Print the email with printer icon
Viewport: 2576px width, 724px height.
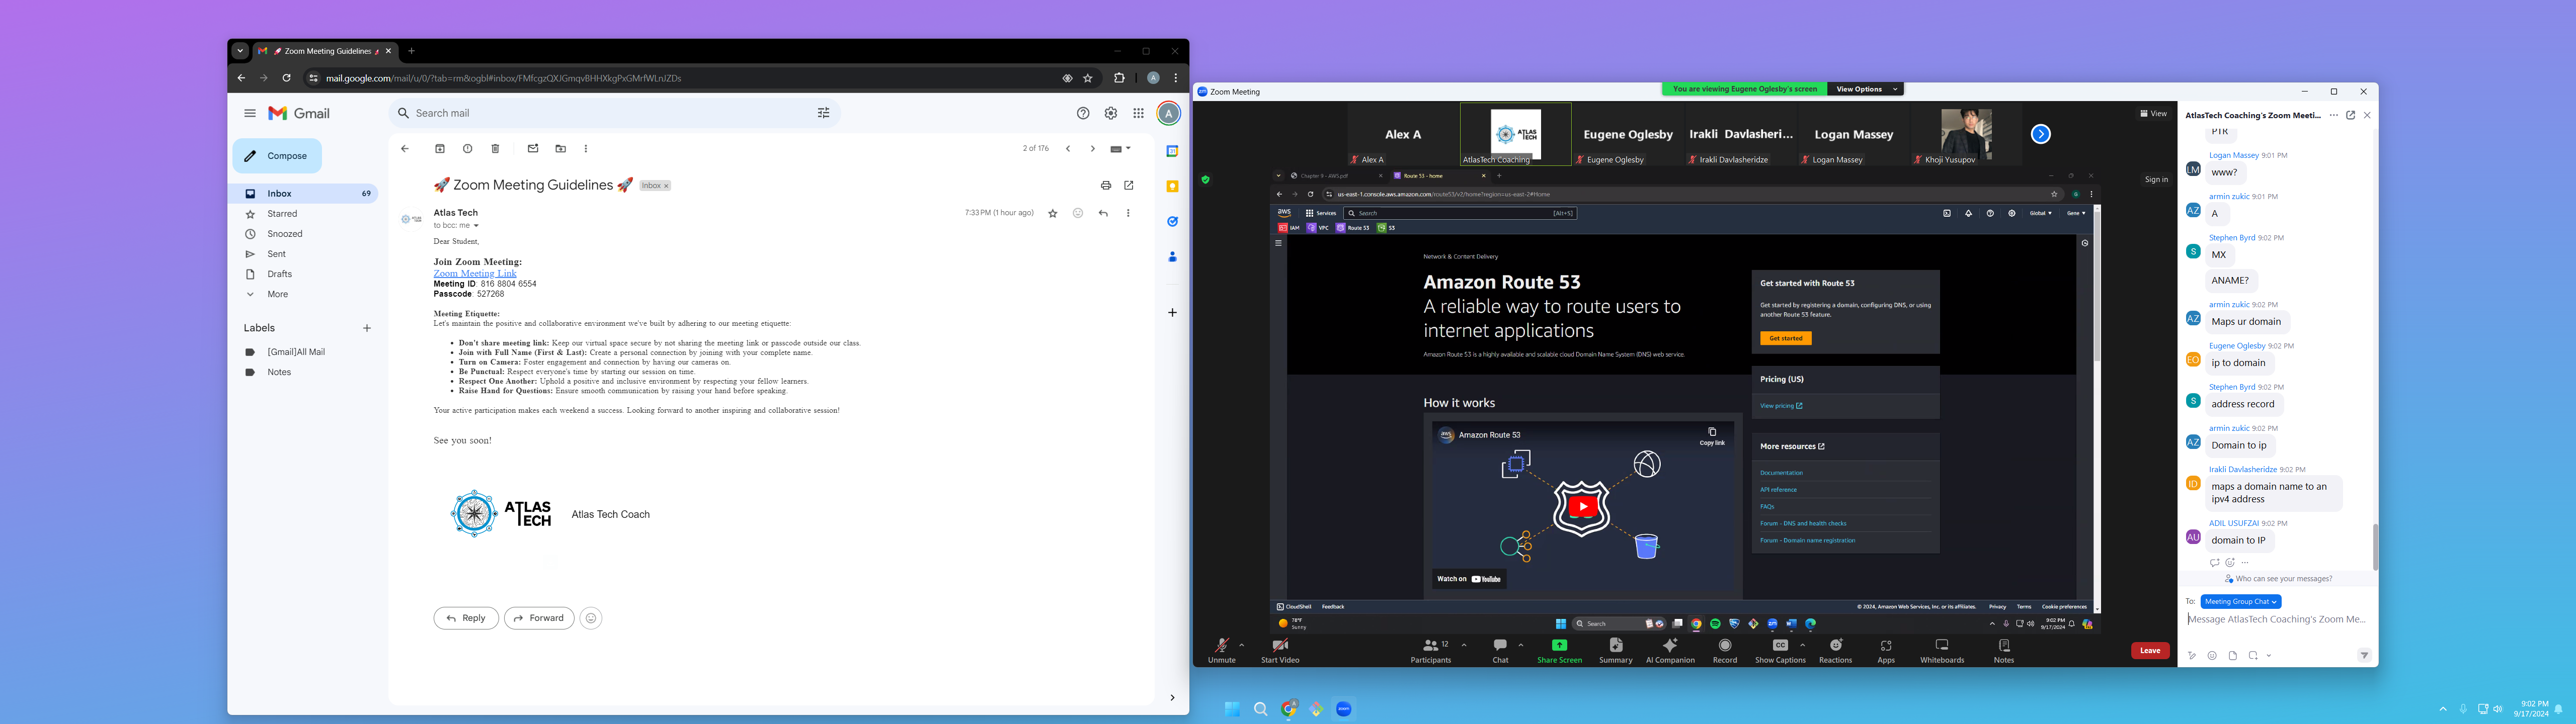click(x=1105, y=185)
